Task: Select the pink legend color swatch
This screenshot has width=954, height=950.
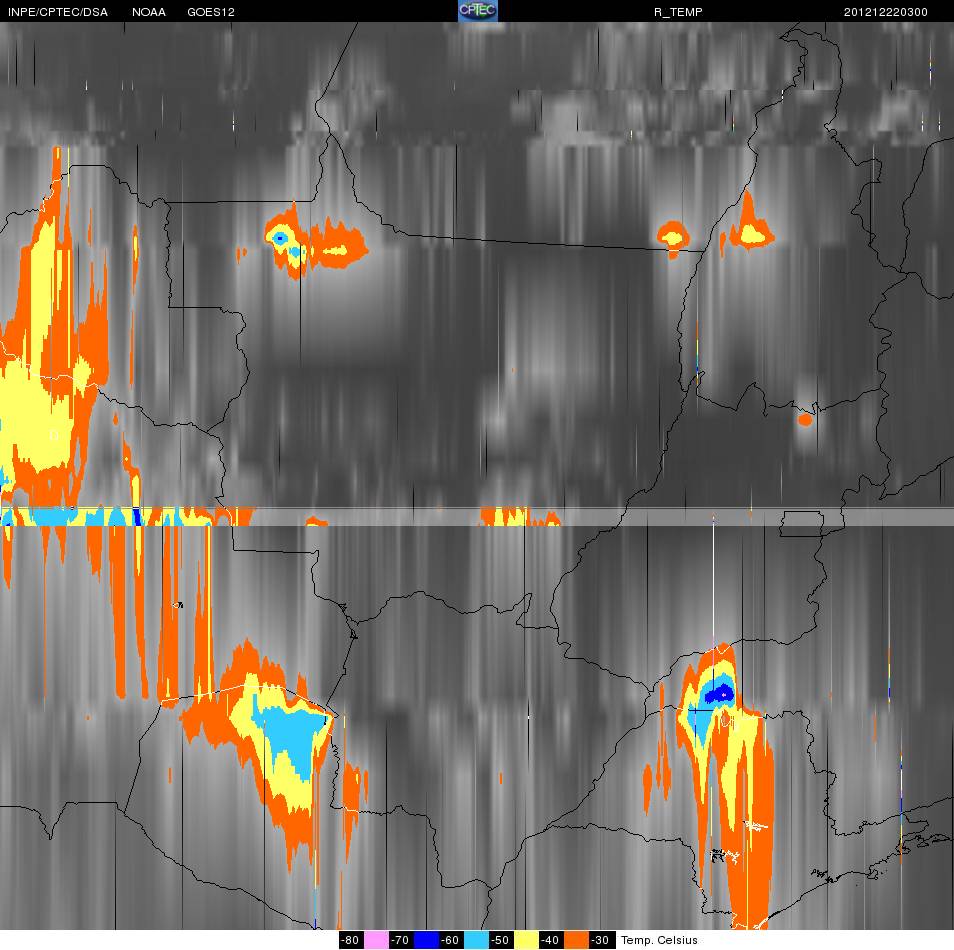Action: [376, 940]
